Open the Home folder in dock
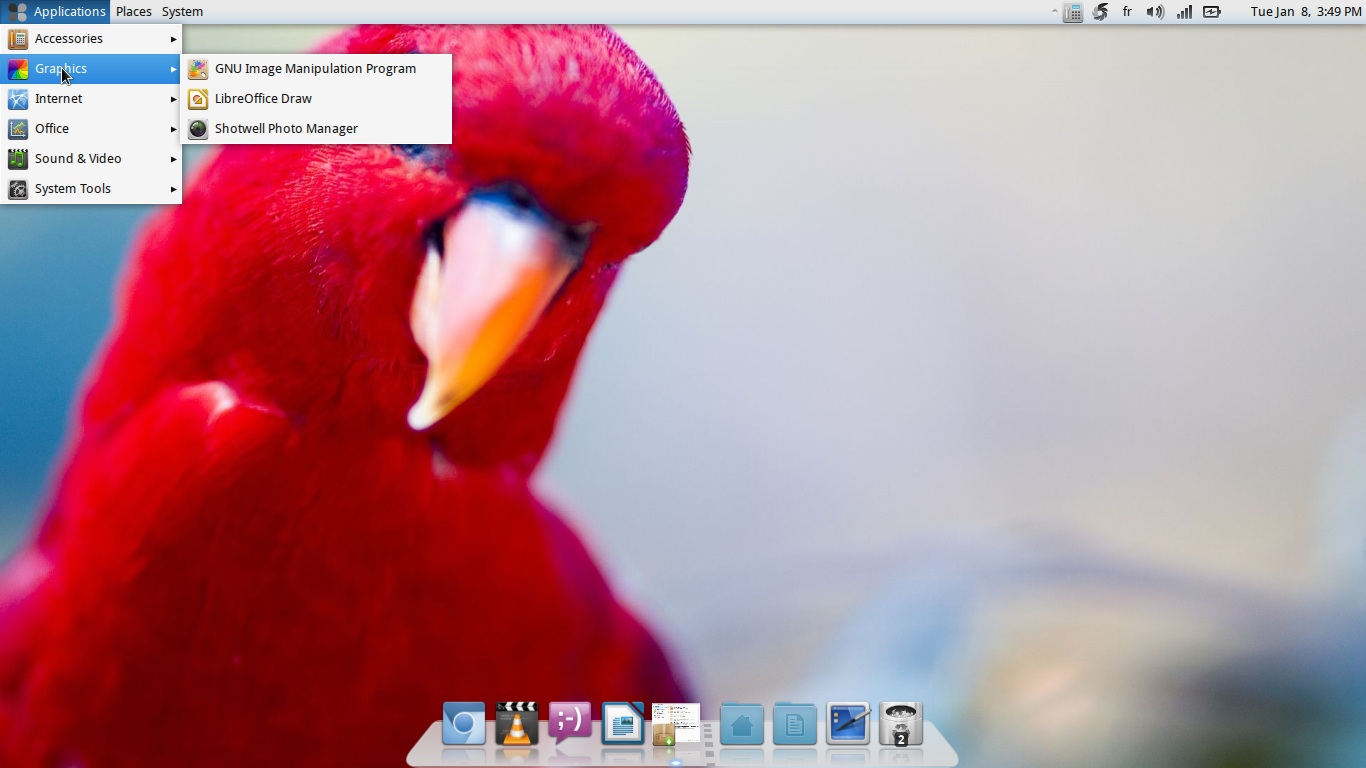This screenshot has width=1366, height=768. coord(742,724)
